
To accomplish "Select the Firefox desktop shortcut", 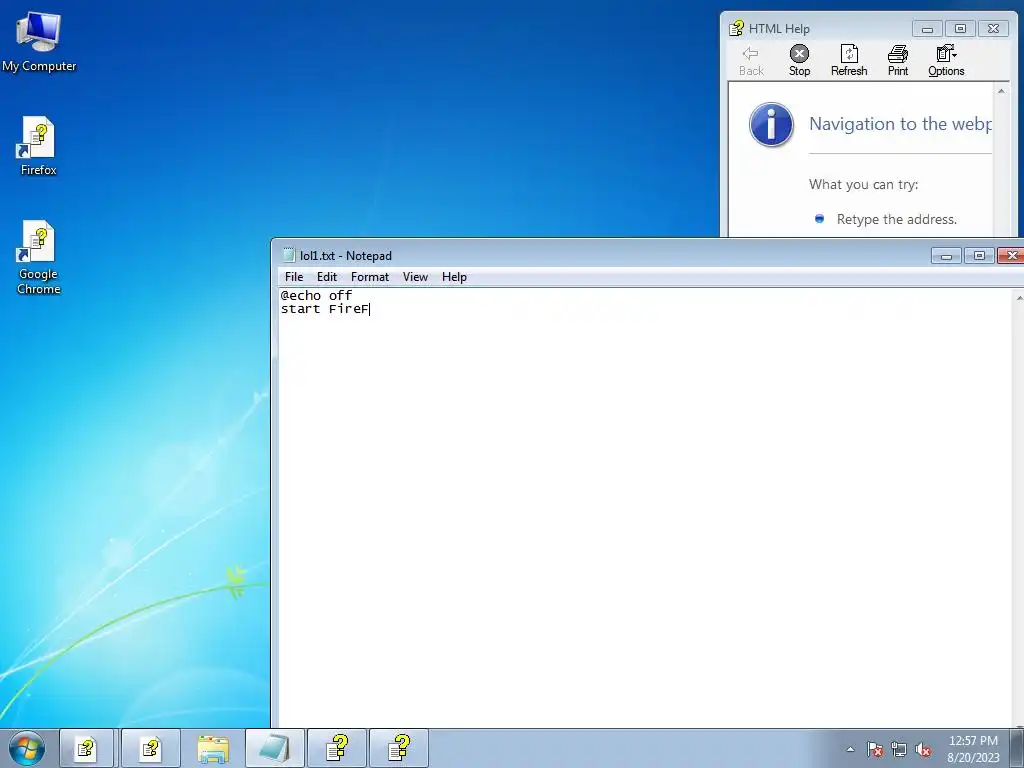I will point(39,146).
